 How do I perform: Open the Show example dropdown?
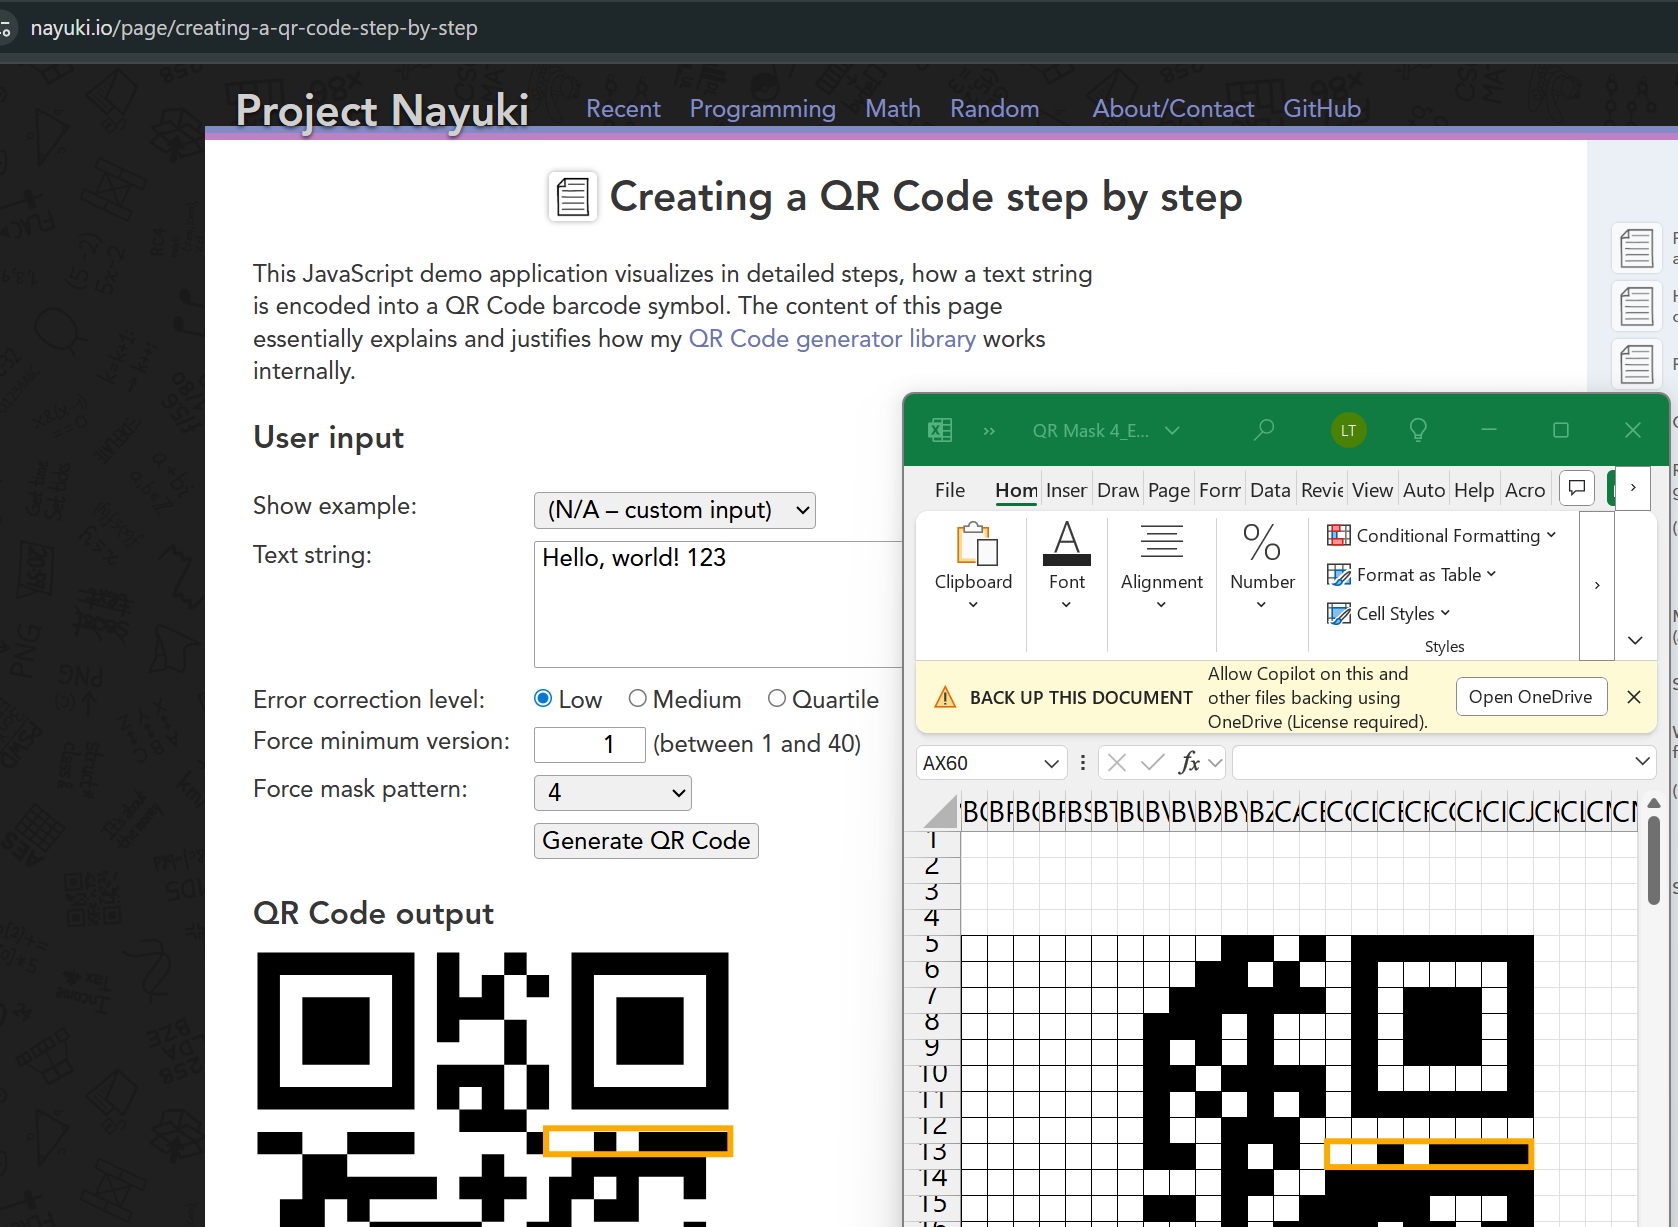(675, 510)
